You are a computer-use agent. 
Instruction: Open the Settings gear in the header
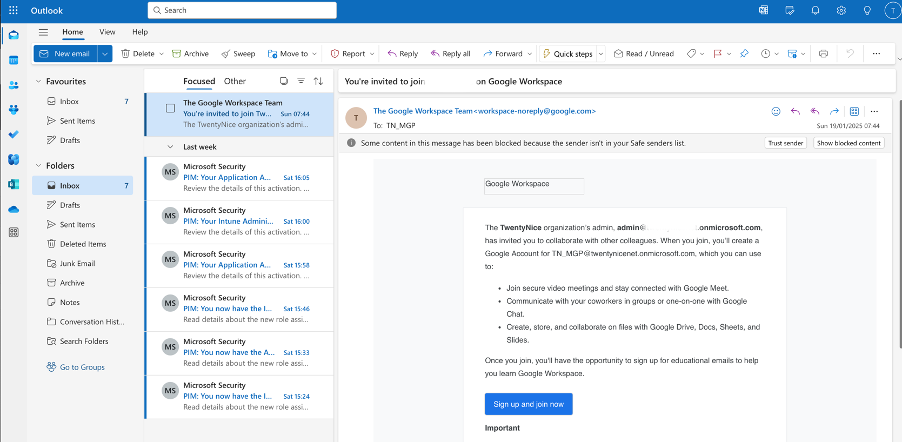pyautogui.click(x=841, y=10)
